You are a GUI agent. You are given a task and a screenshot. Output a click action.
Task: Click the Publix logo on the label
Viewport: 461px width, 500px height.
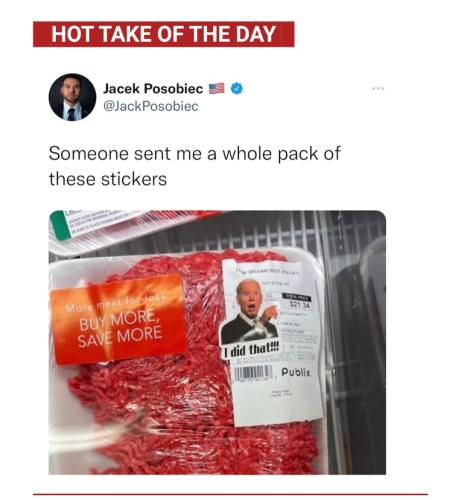pyautogui.click(x=296, y=372)
